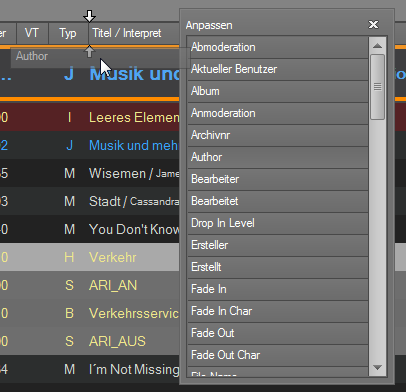The height and width of the screenshot is (392, 406).
Task: Select Author in the Anpassen list
Action: click(278, 157)
